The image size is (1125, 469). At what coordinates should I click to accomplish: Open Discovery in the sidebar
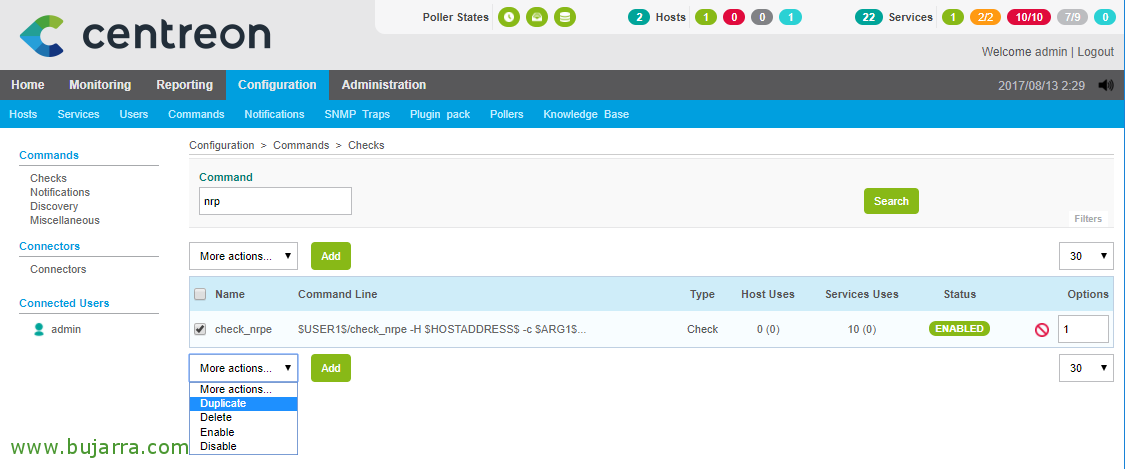[54, 207]
